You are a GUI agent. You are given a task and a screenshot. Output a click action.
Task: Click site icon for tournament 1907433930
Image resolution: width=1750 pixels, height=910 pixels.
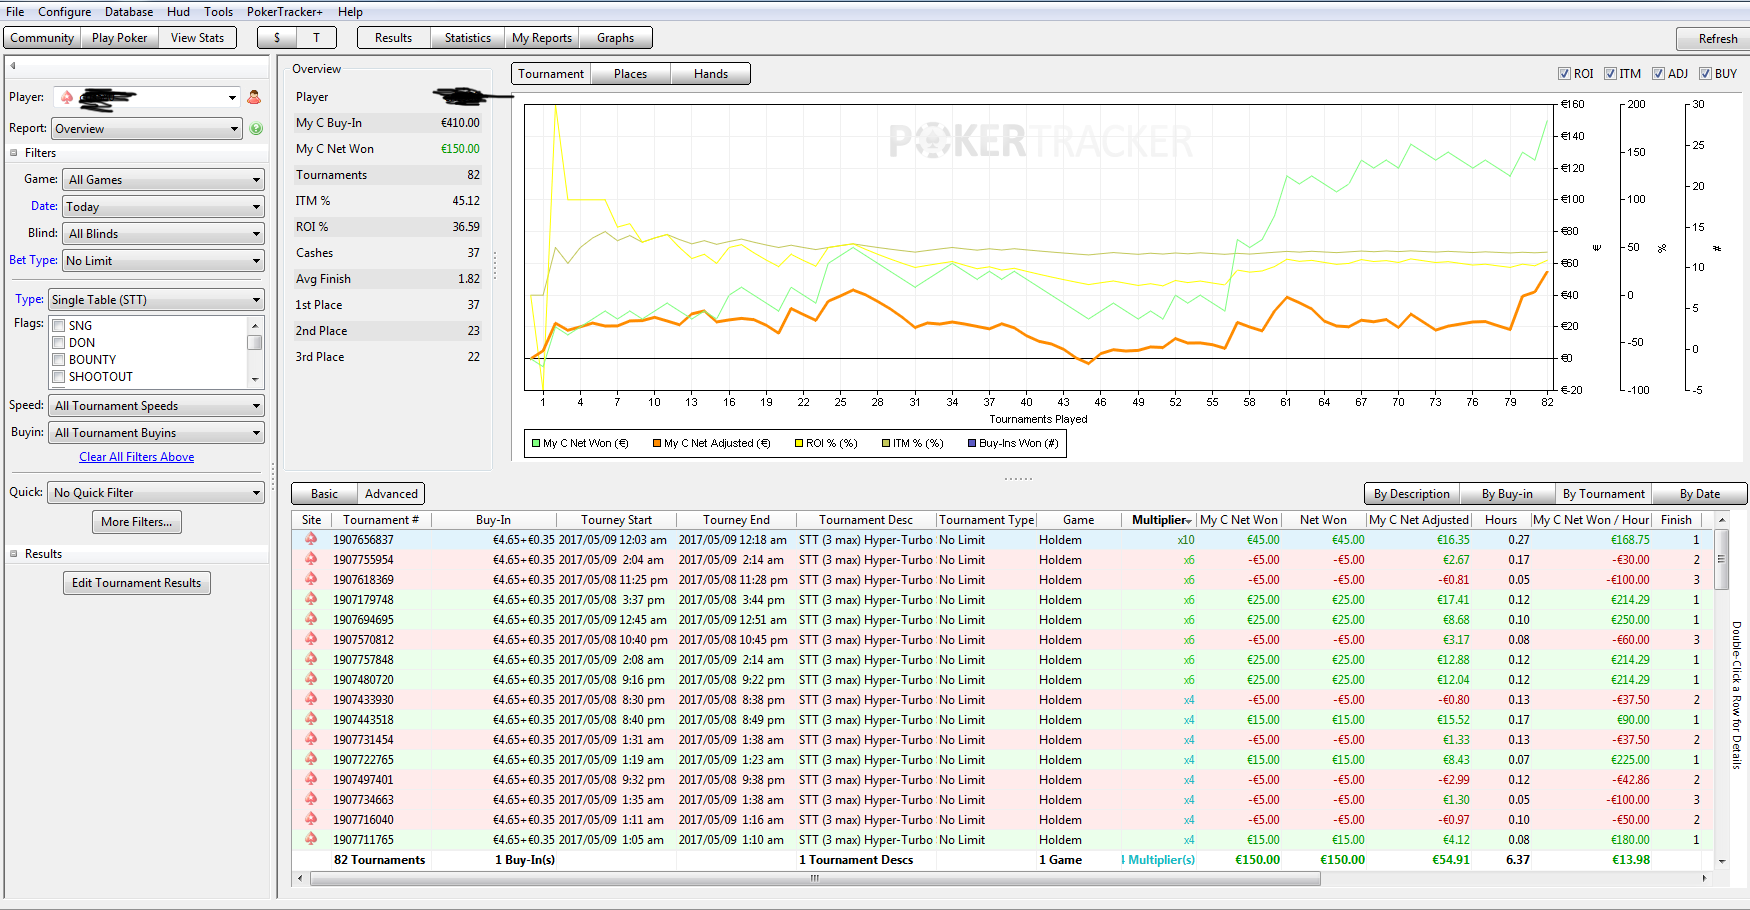(311, 699)
